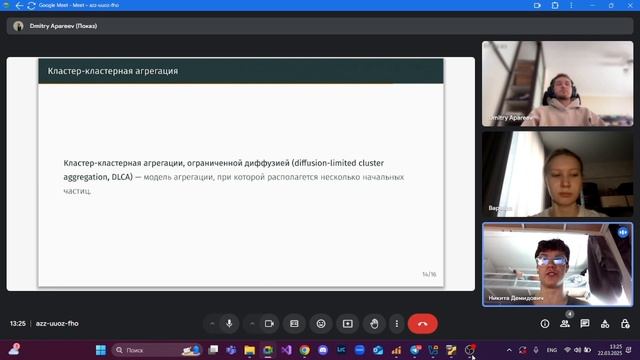640x360 pixels.
Task: Open Discord from taskbar
Action: [x=323, y=350]
